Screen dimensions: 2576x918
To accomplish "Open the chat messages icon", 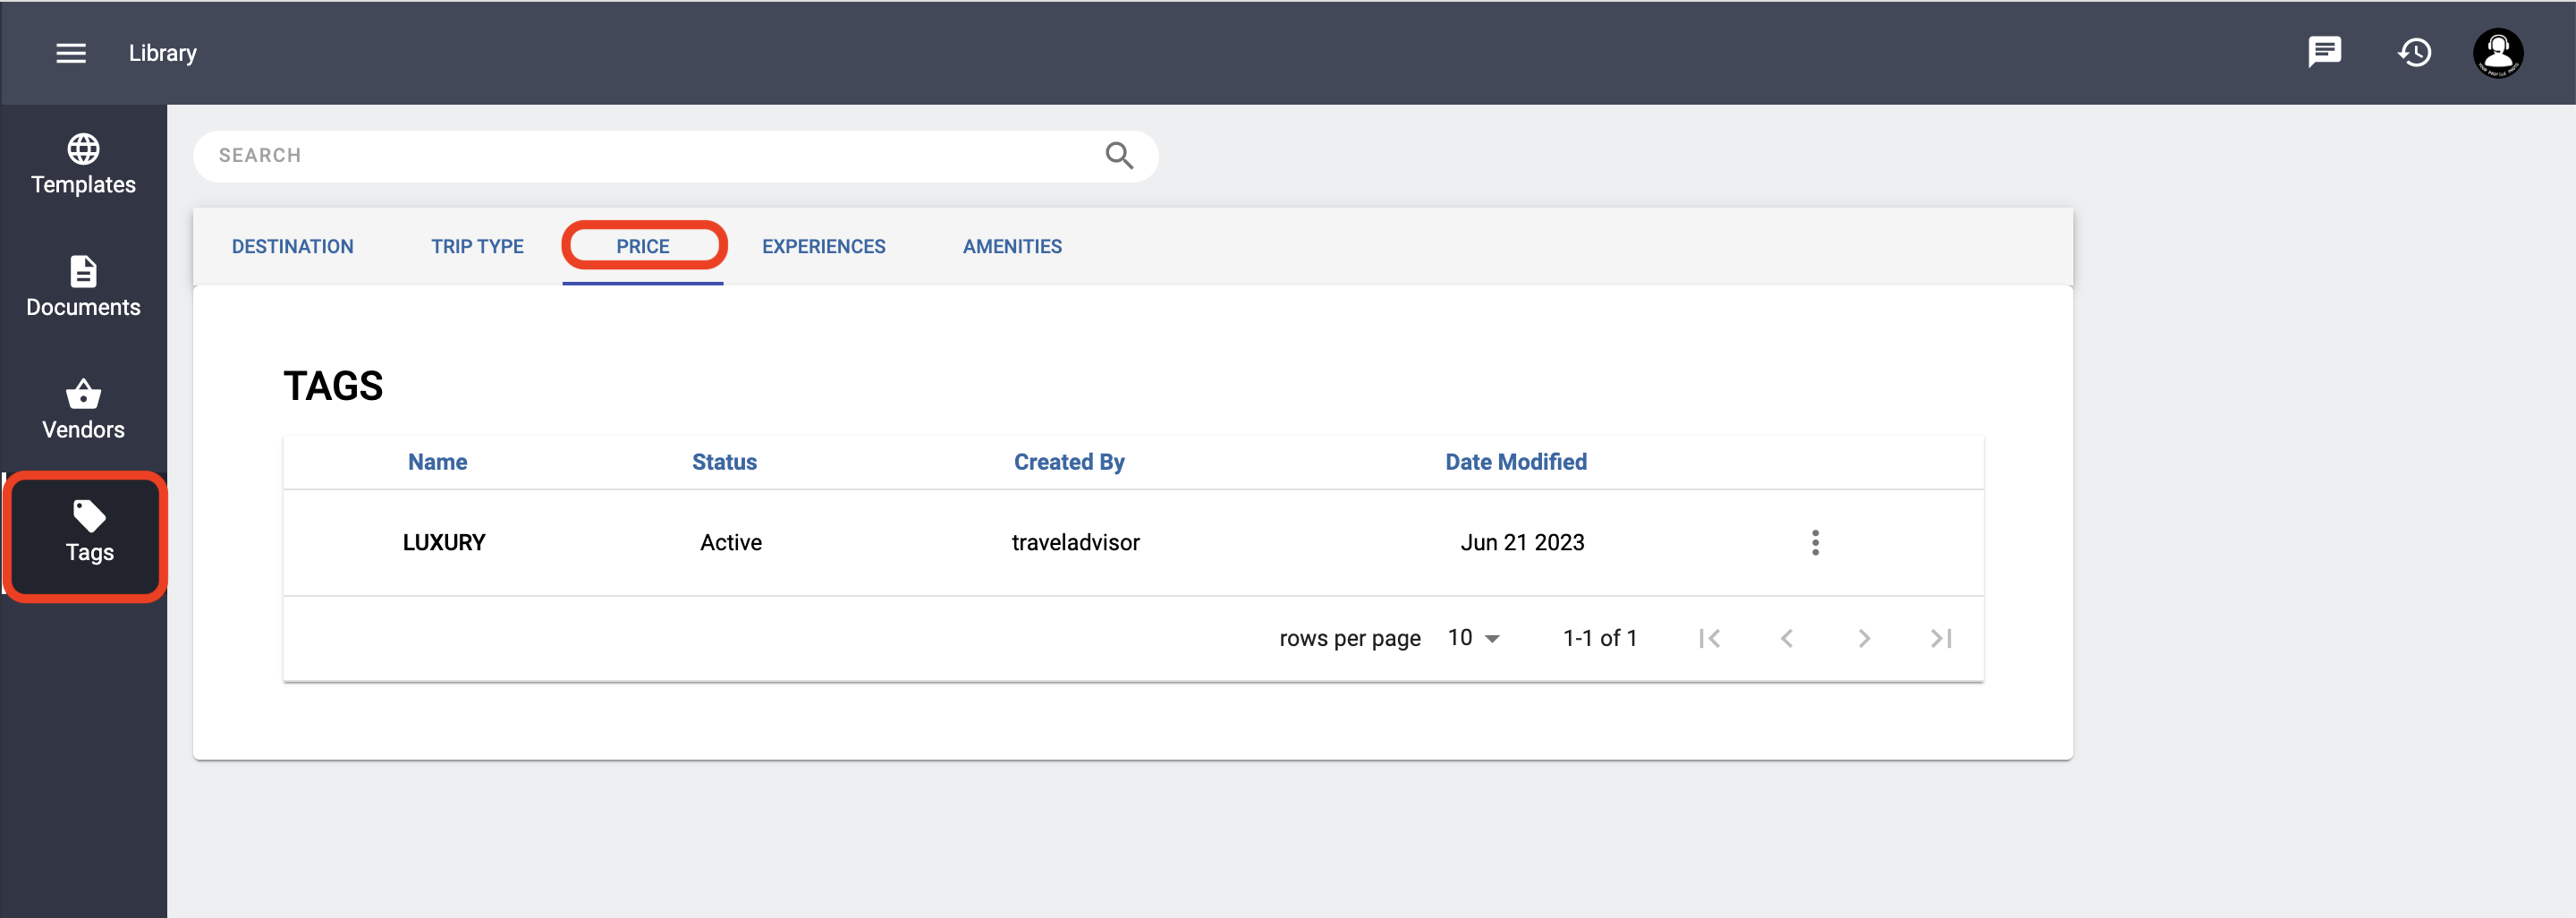I will pos(2324,52).
